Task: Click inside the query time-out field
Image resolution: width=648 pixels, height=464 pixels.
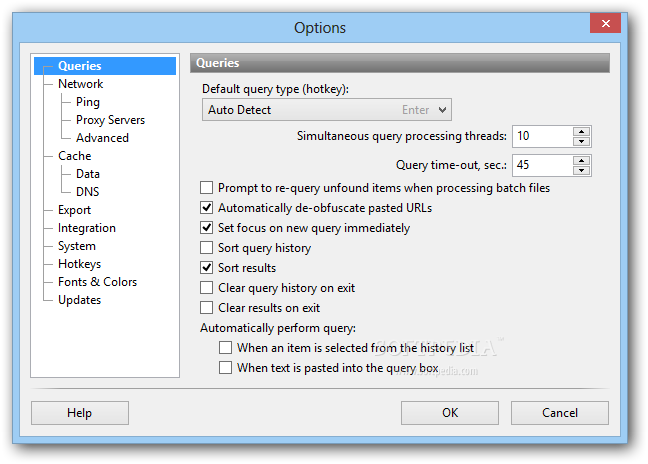Action: [542, 165]
